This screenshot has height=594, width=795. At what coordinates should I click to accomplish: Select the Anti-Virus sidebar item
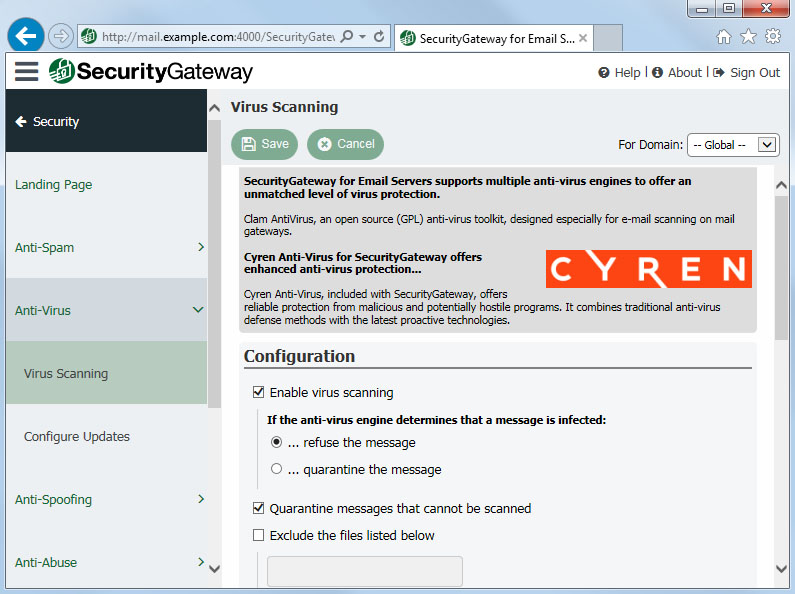(x=43, y=310)
